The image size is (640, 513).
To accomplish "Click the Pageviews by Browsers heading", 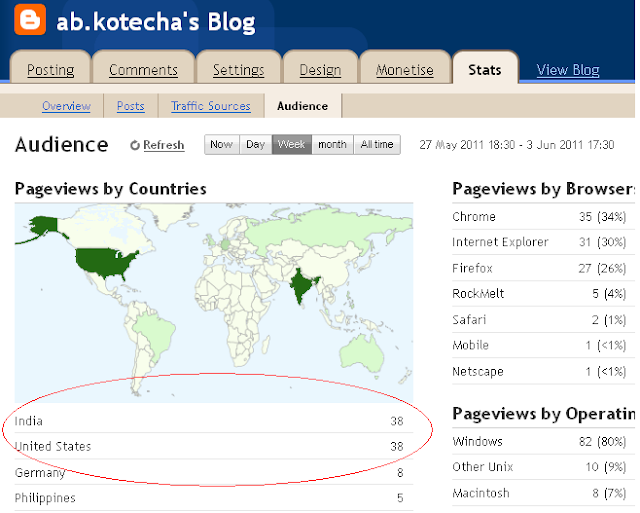I will [x=544, y=189].
